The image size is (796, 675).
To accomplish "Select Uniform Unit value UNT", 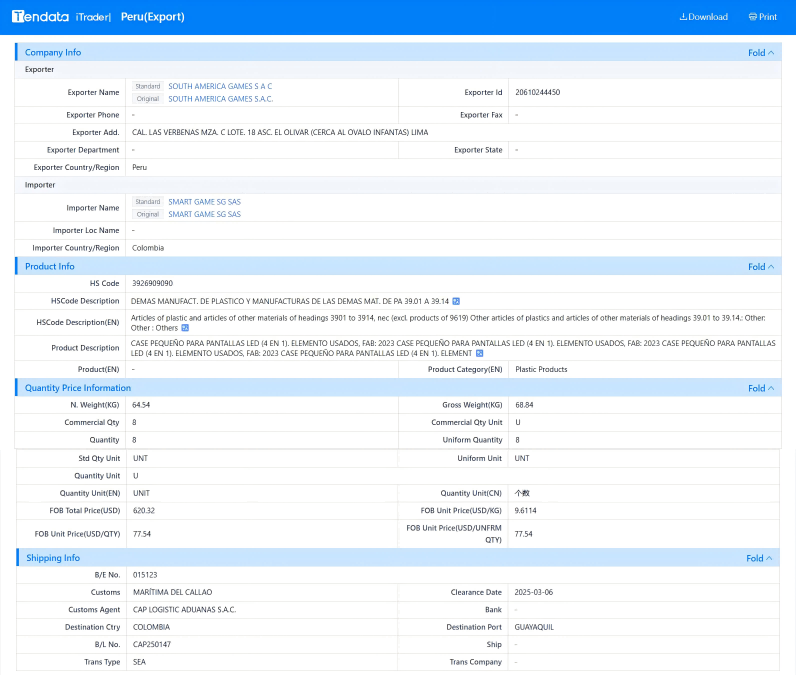I will 522,458.
